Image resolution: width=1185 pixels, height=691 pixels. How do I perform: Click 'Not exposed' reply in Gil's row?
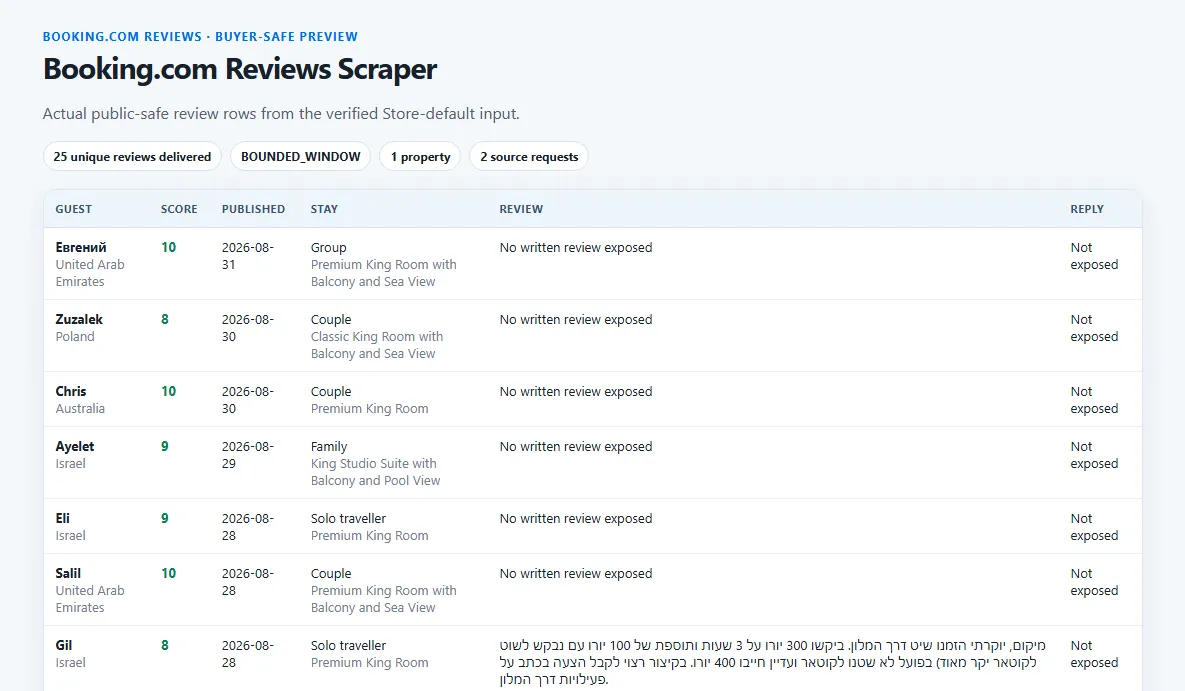coord(1094,654)
